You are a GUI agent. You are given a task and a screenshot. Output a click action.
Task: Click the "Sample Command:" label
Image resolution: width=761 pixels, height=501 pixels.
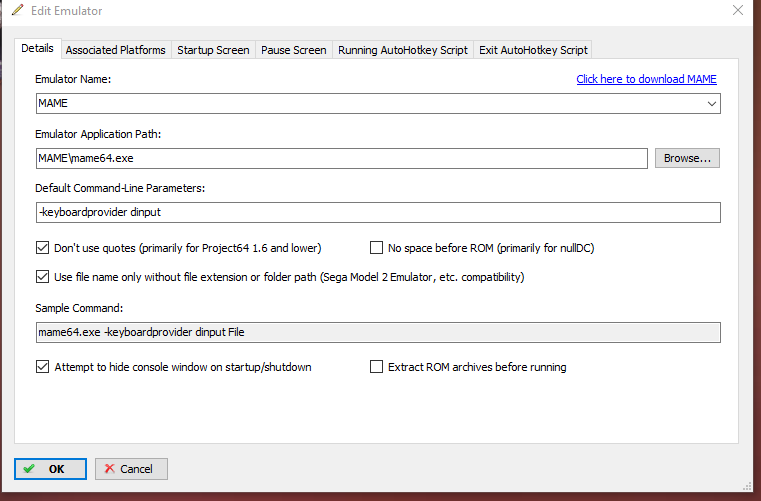(79, 308)
